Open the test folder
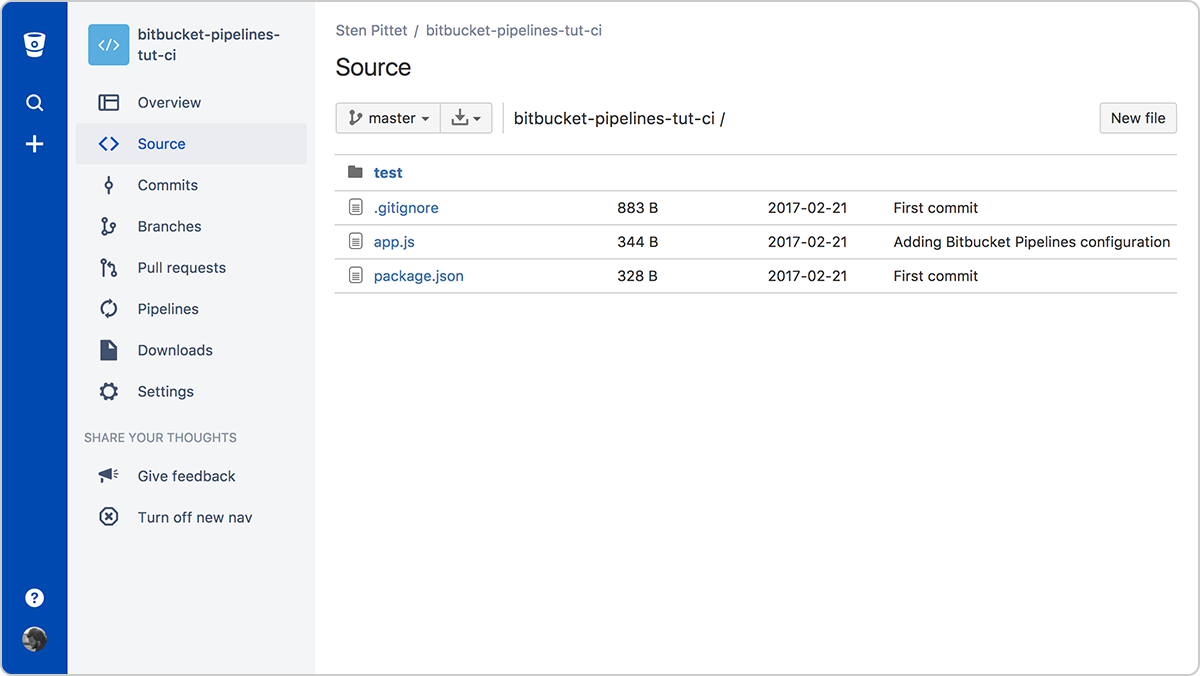This screenshot has height=676, width=1200. 388,172
